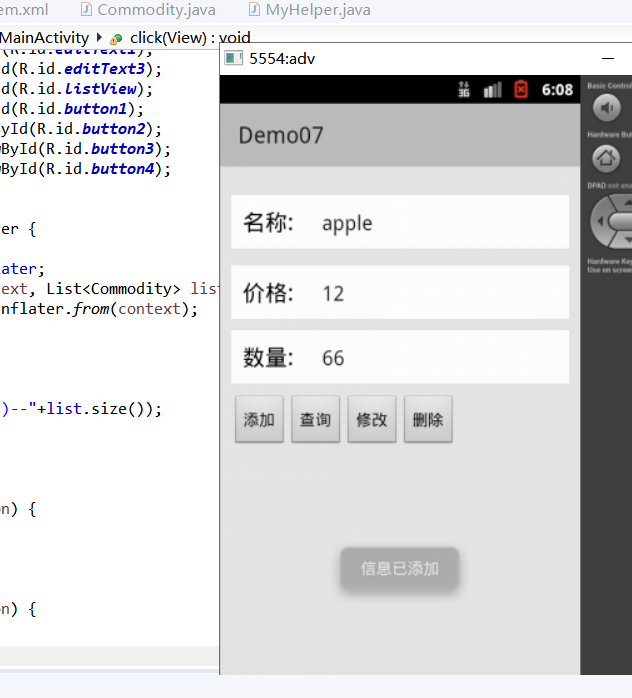Screen dimensions: 632x698
Task: Open the Commodity.java editor tab
Action: (148, 10)
